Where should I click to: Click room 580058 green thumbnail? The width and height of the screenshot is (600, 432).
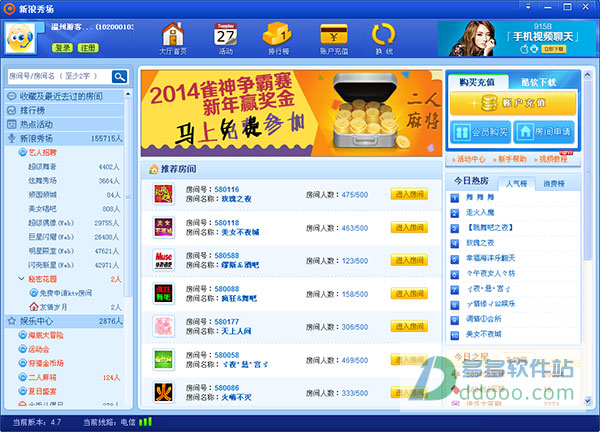click(164, 359)
